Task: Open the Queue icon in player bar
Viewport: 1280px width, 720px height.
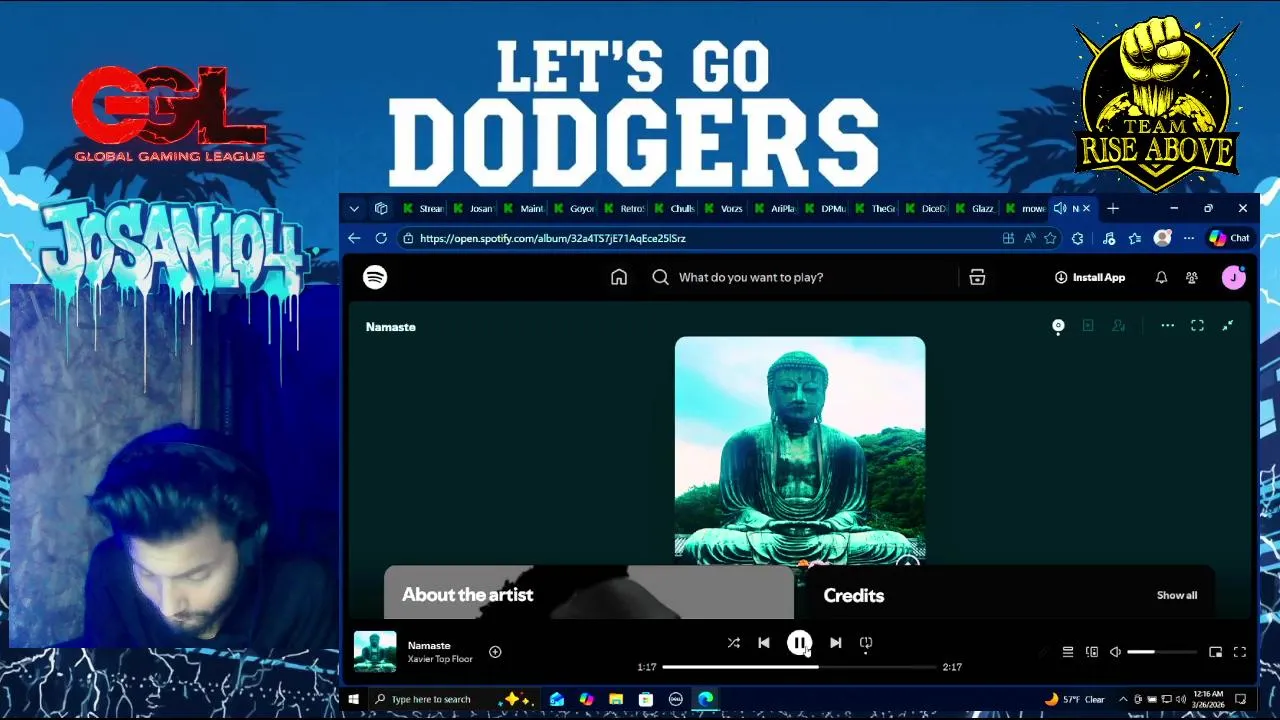Action: (x=1068, y=652)
